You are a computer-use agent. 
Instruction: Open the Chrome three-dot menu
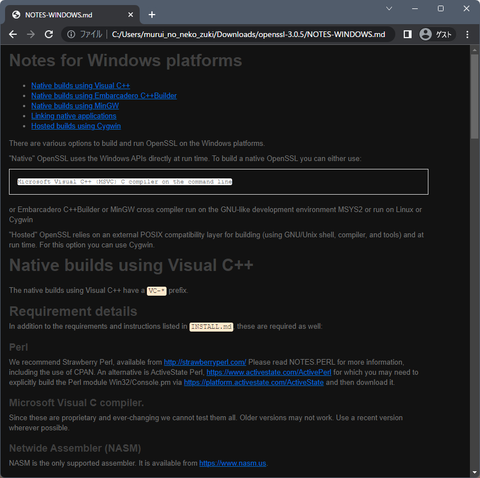[467, 34]
